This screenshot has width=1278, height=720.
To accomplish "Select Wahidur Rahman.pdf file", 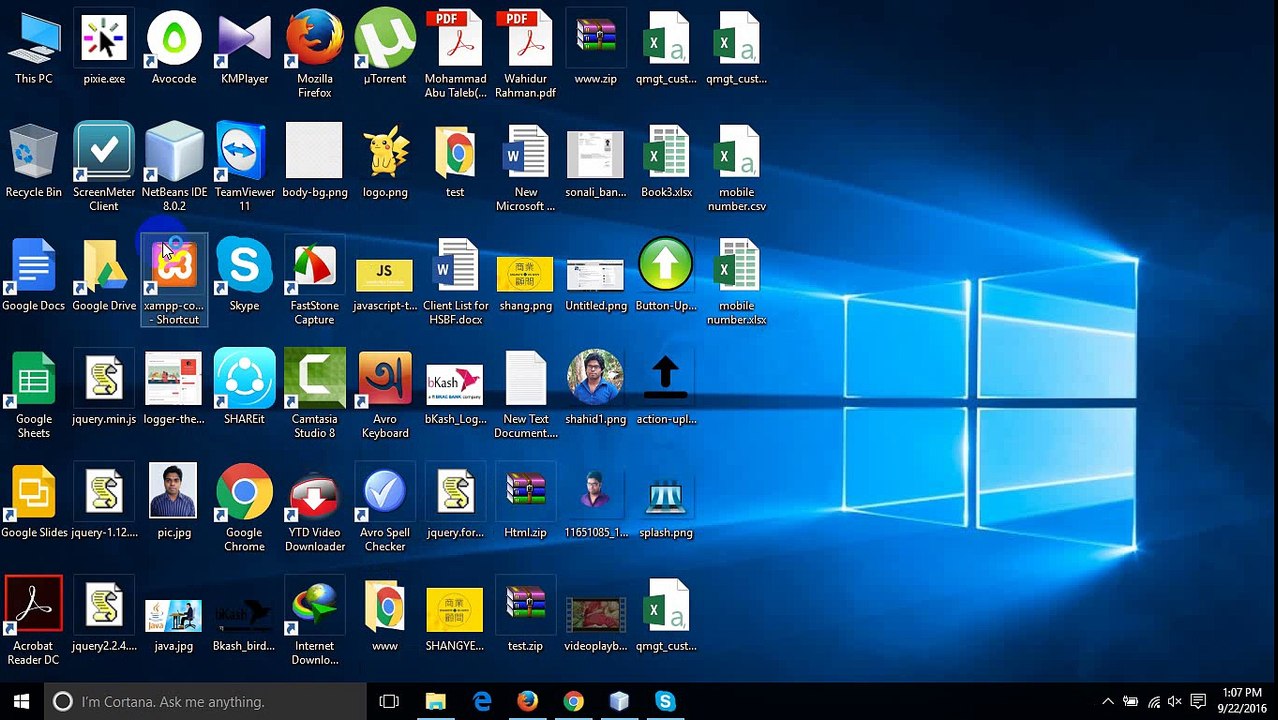I will 525,55.
